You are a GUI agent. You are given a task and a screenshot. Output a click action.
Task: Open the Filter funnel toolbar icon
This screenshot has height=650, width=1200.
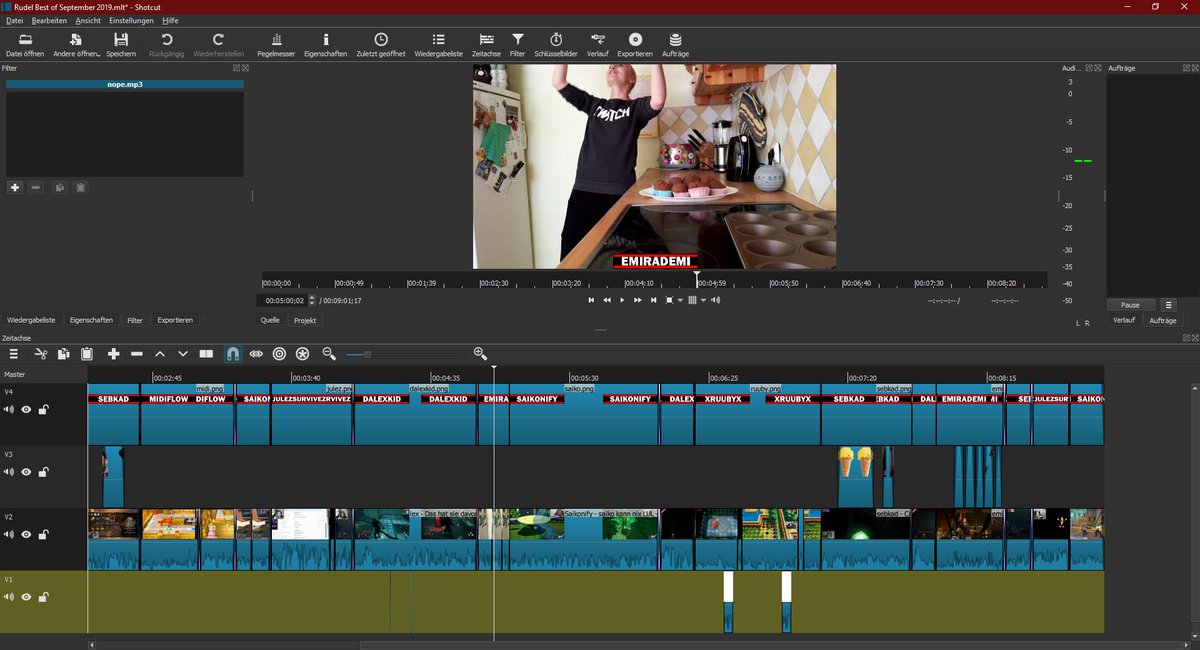(517, 44)
